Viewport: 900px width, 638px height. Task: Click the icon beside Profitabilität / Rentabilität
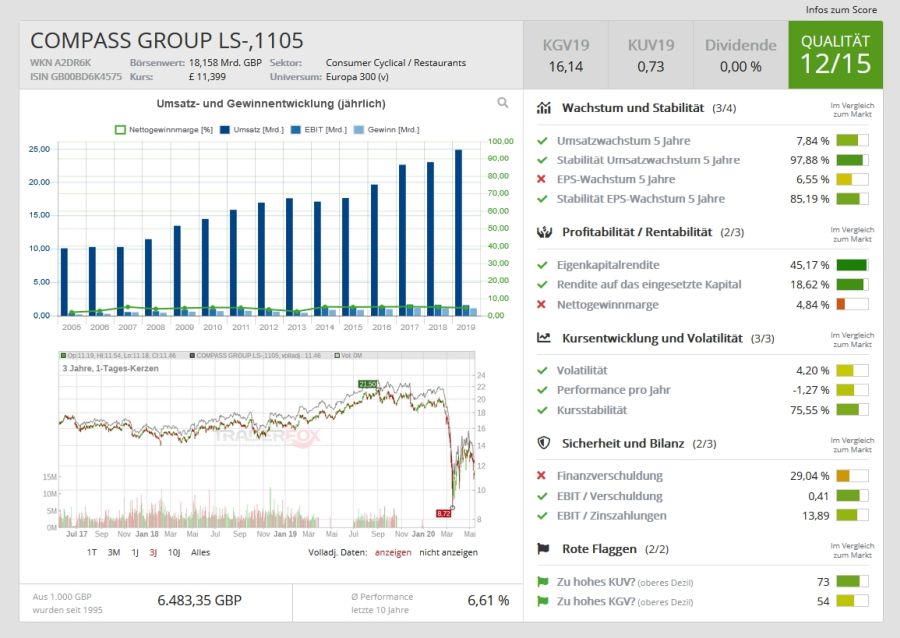pyautogui.click(x=544, y=232)
